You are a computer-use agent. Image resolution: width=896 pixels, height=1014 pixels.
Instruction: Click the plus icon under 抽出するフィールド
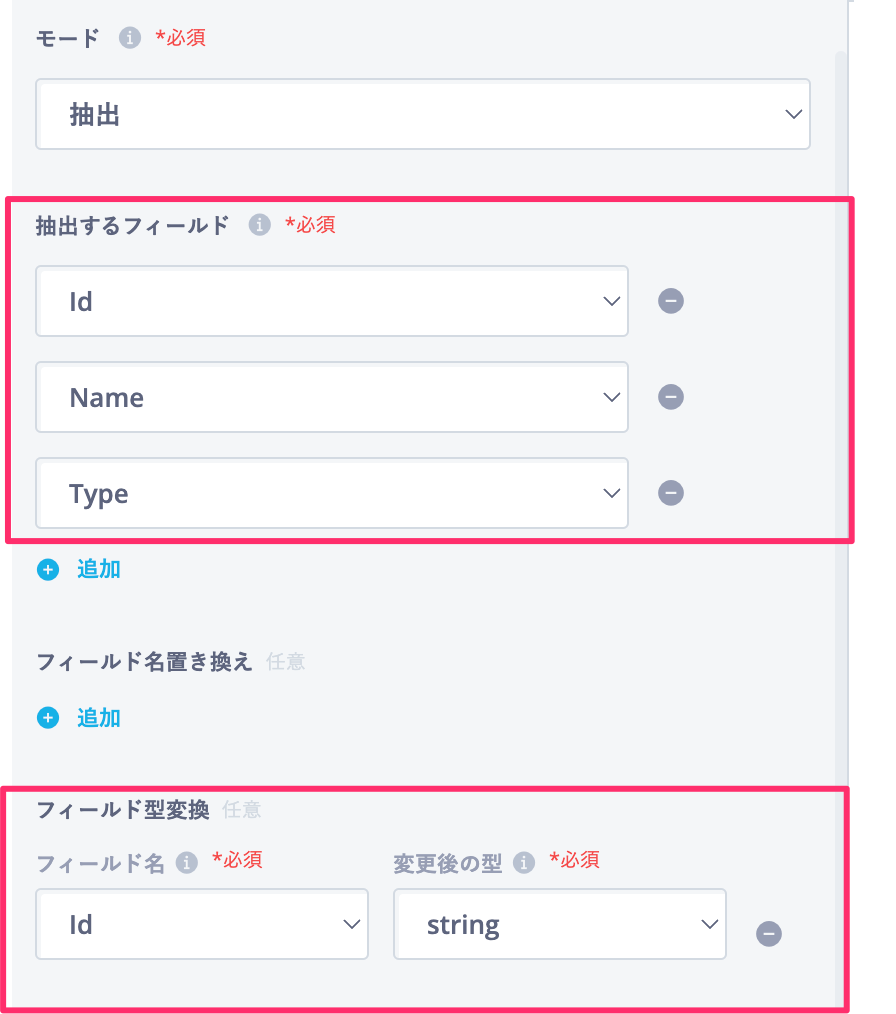(x=48, y=570)
